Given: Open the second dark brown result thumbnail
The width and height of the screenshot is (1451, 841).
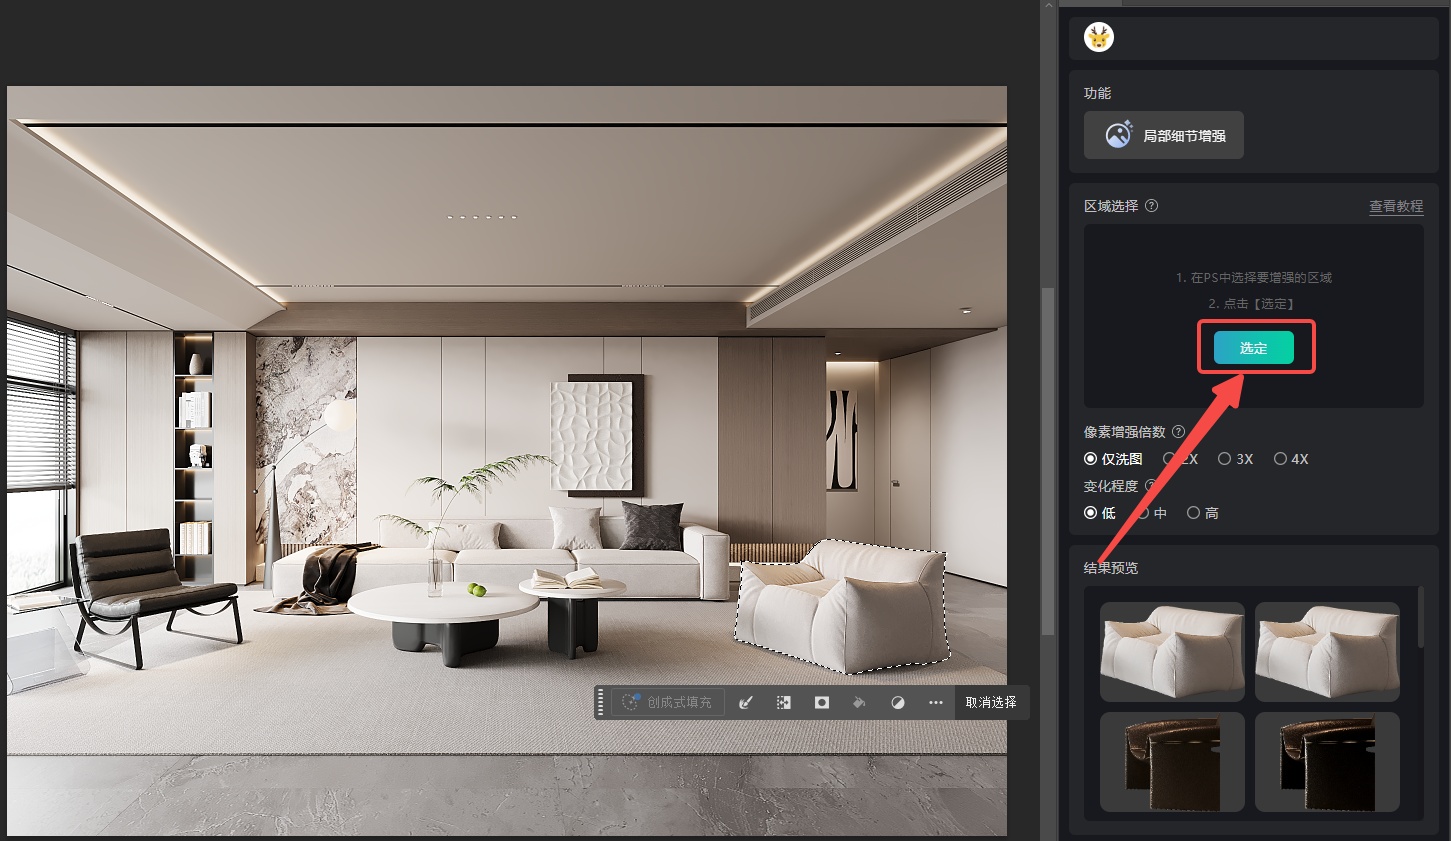Looking at the screenshot, I should point(1327,762).
